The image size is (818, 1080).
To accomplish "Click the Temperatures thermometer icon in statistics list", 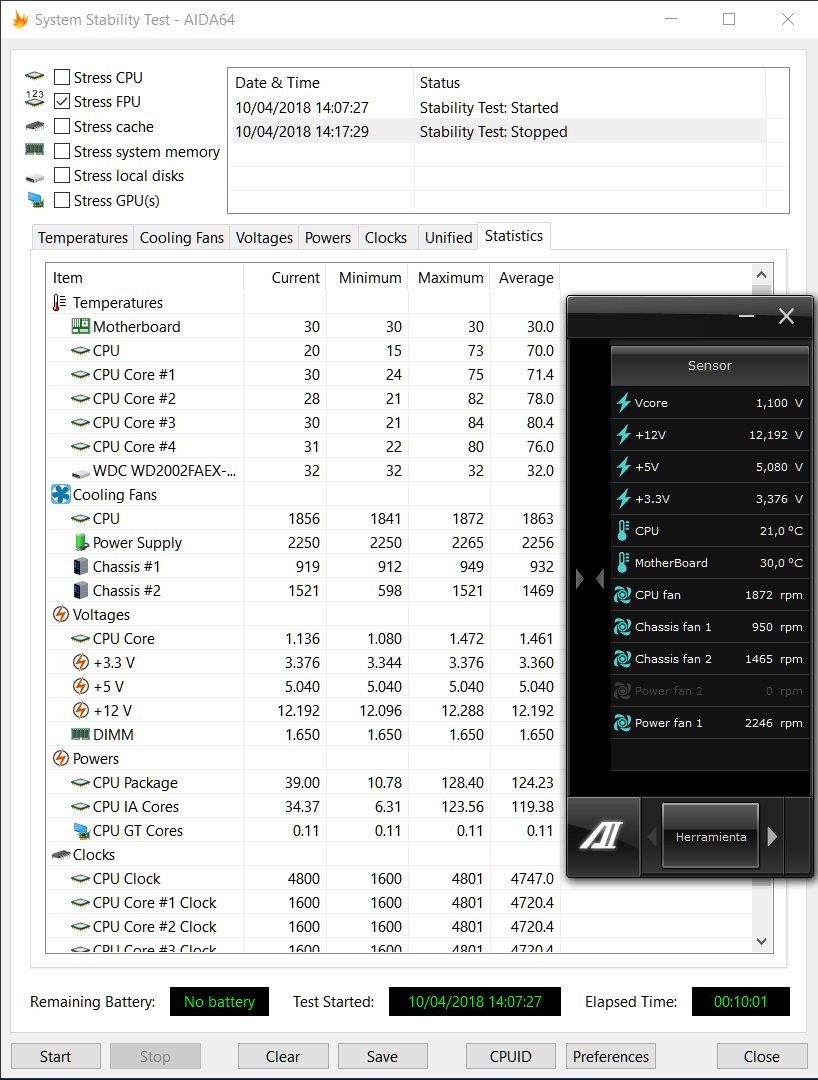I will coord(60,303).
